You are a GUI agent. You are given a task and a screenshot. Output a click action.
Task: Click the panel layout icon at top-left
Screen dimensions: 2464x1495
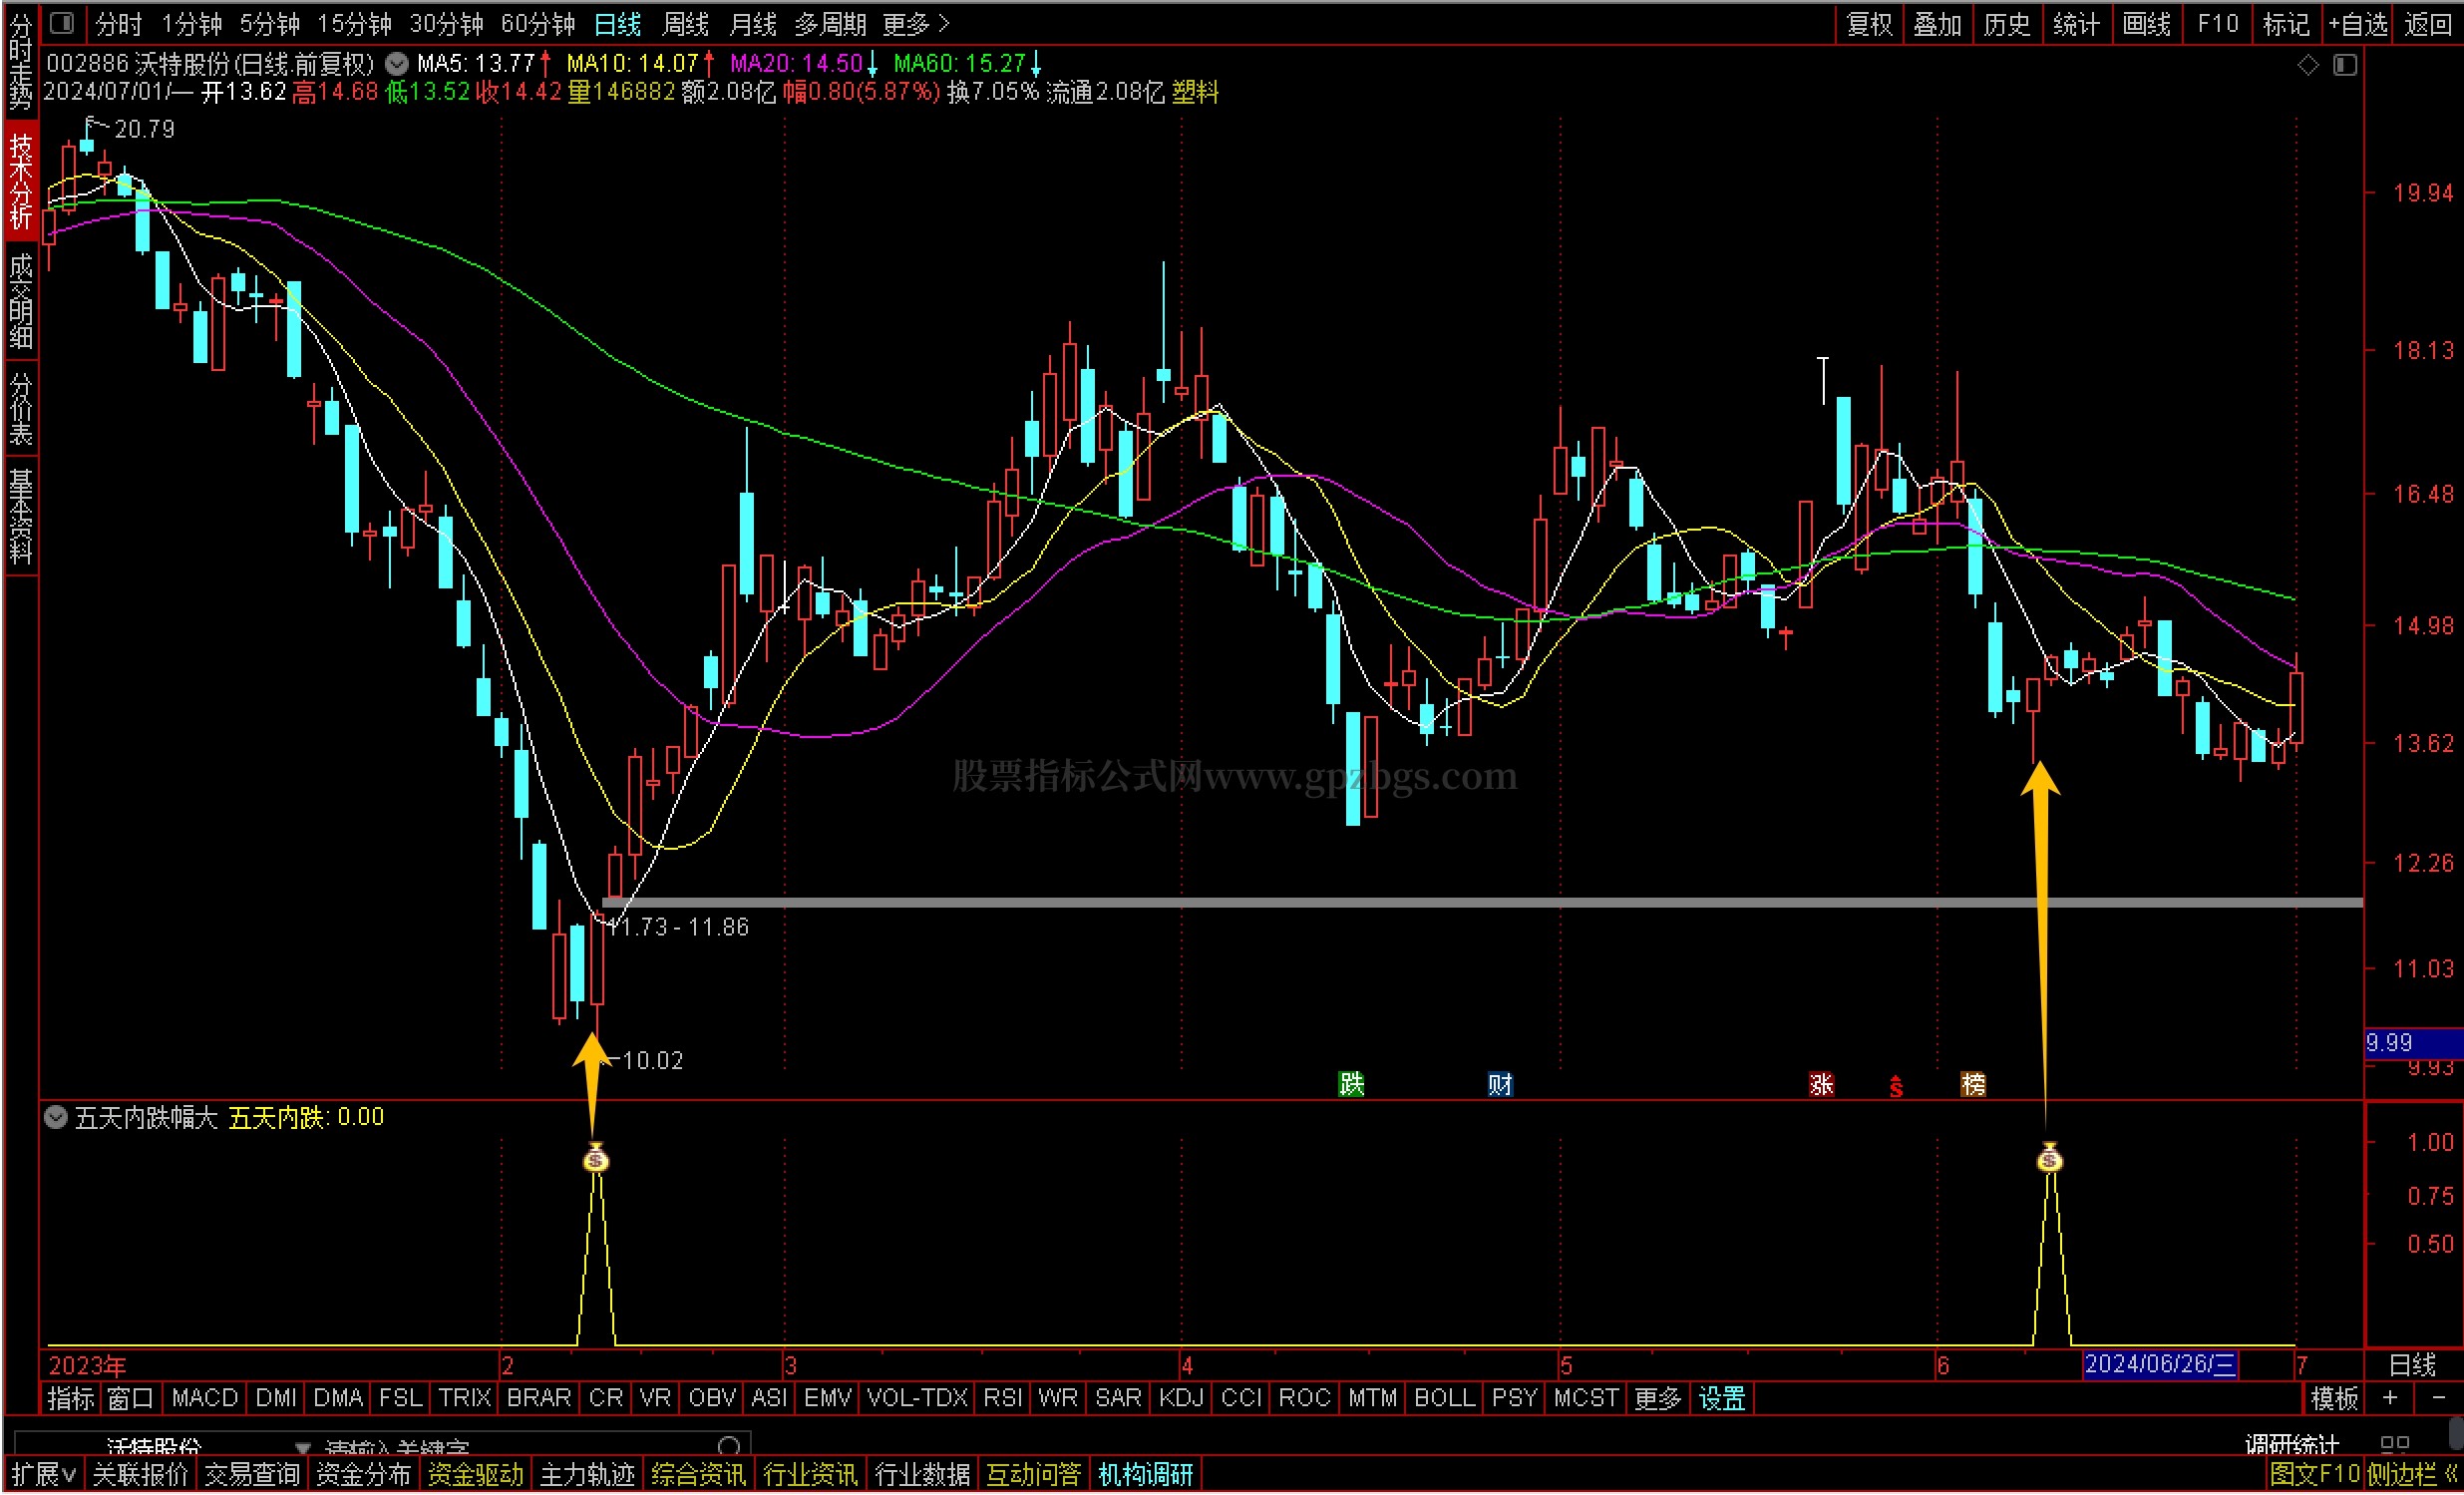pos(62,22)
